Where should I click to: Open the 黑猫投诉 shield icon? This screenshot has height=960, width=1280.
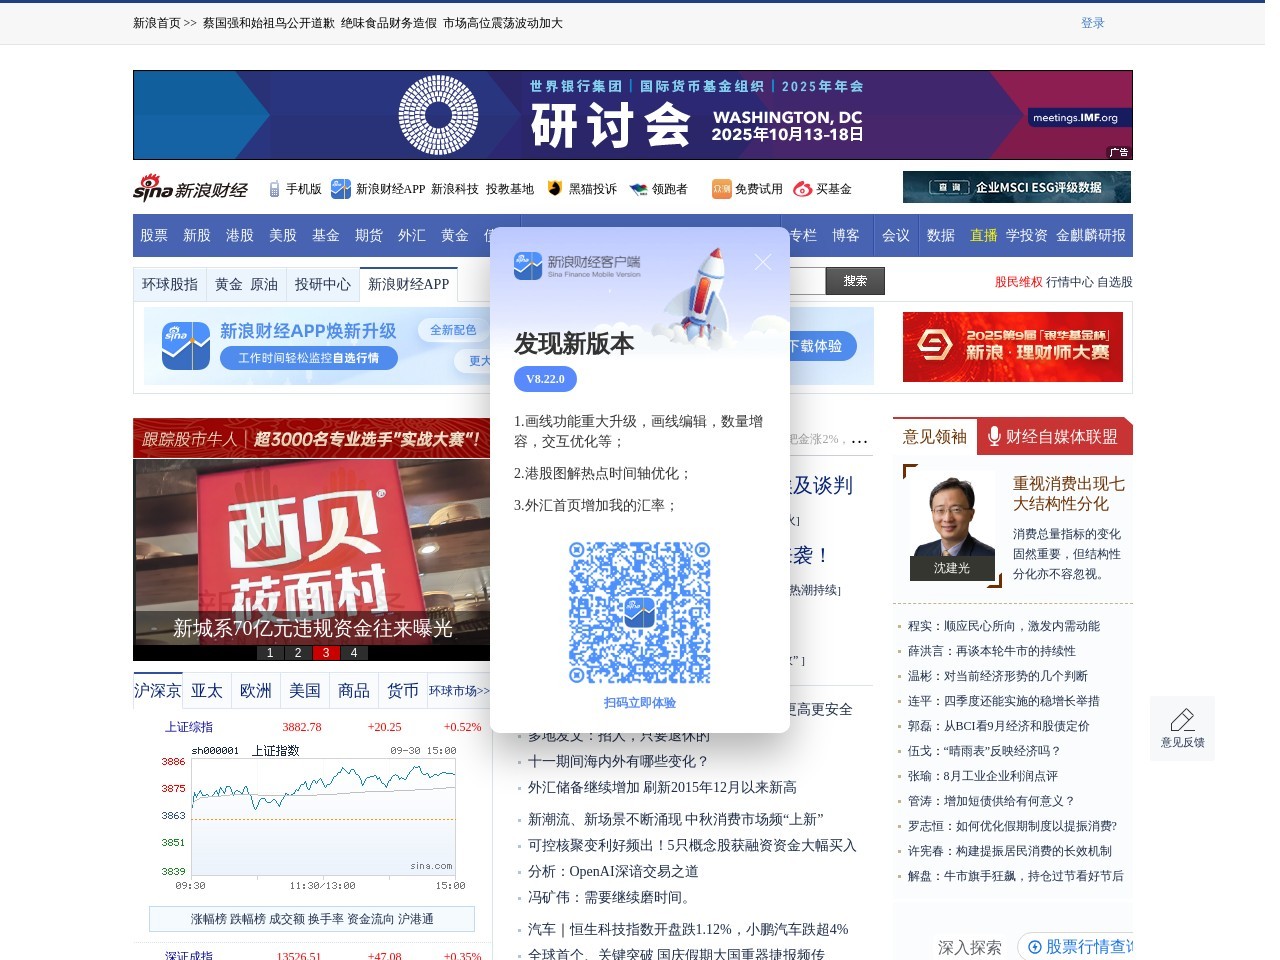click(x=554, y=189)
